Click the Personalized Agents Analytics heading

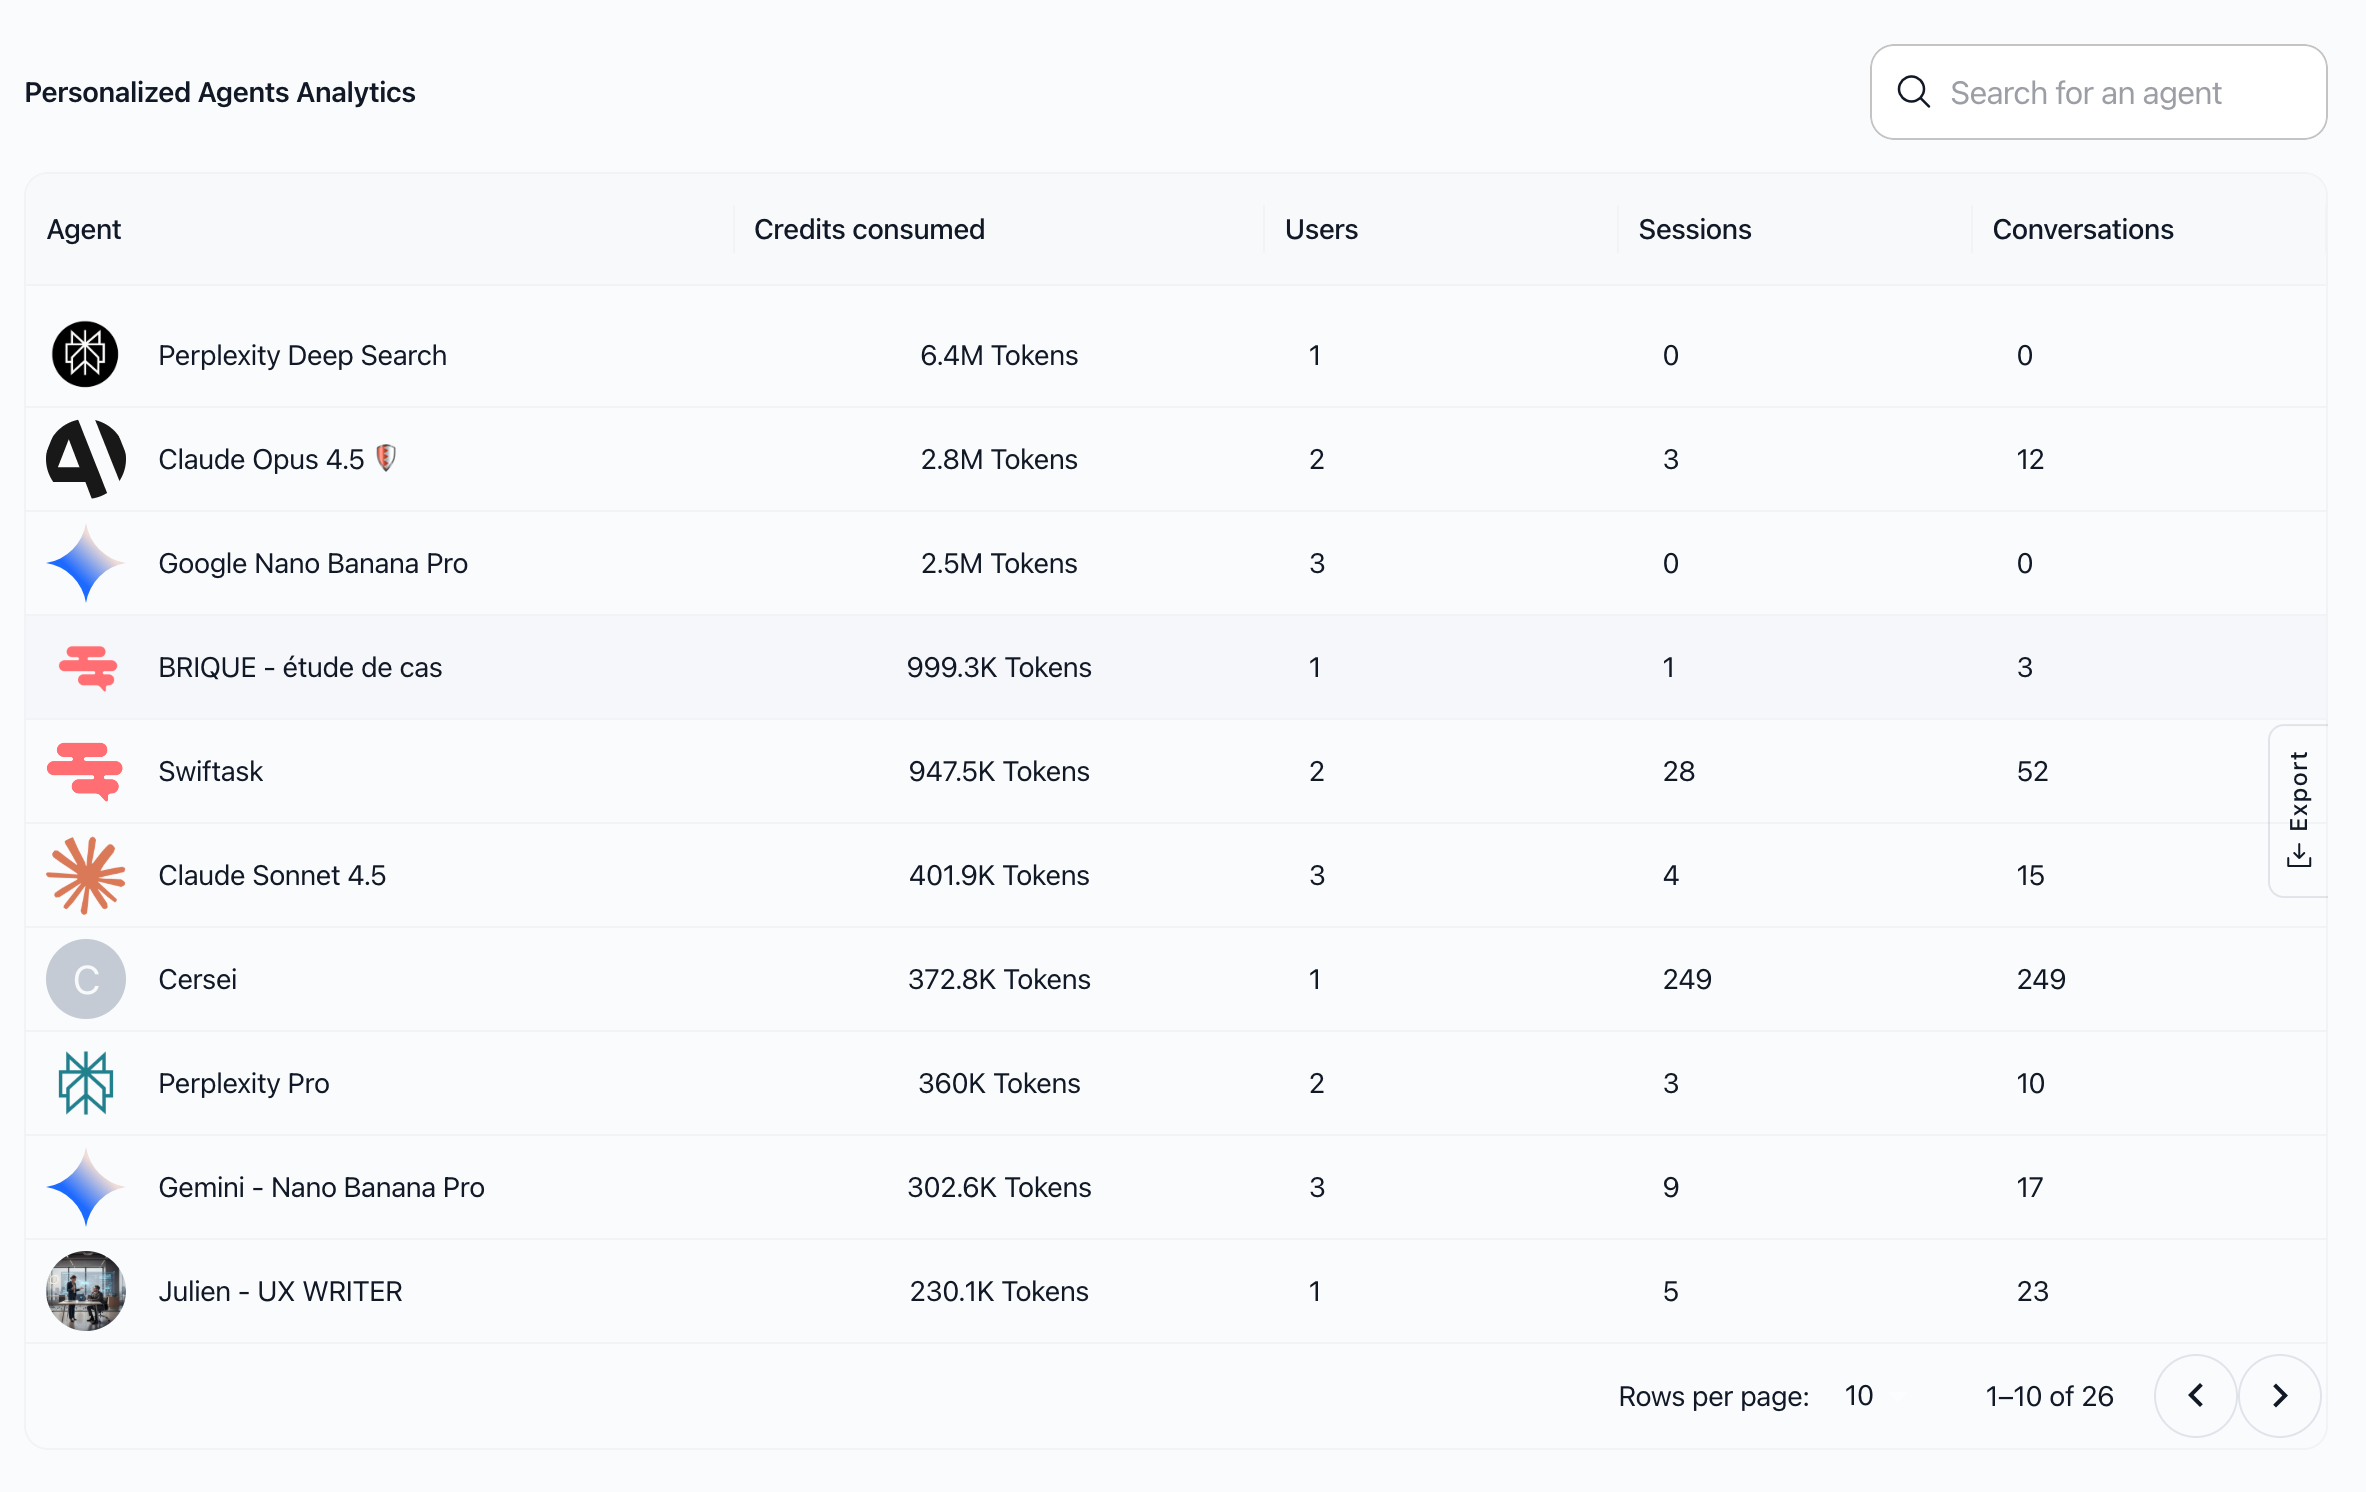click(x=220, y=92)
